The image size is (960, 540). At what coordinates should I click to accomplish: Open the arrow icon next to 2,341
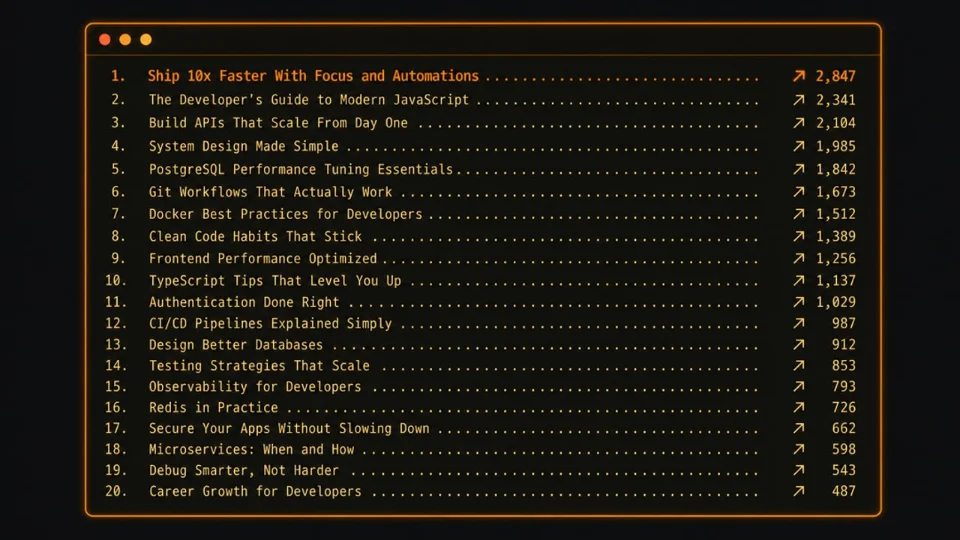tap(798, 100)
